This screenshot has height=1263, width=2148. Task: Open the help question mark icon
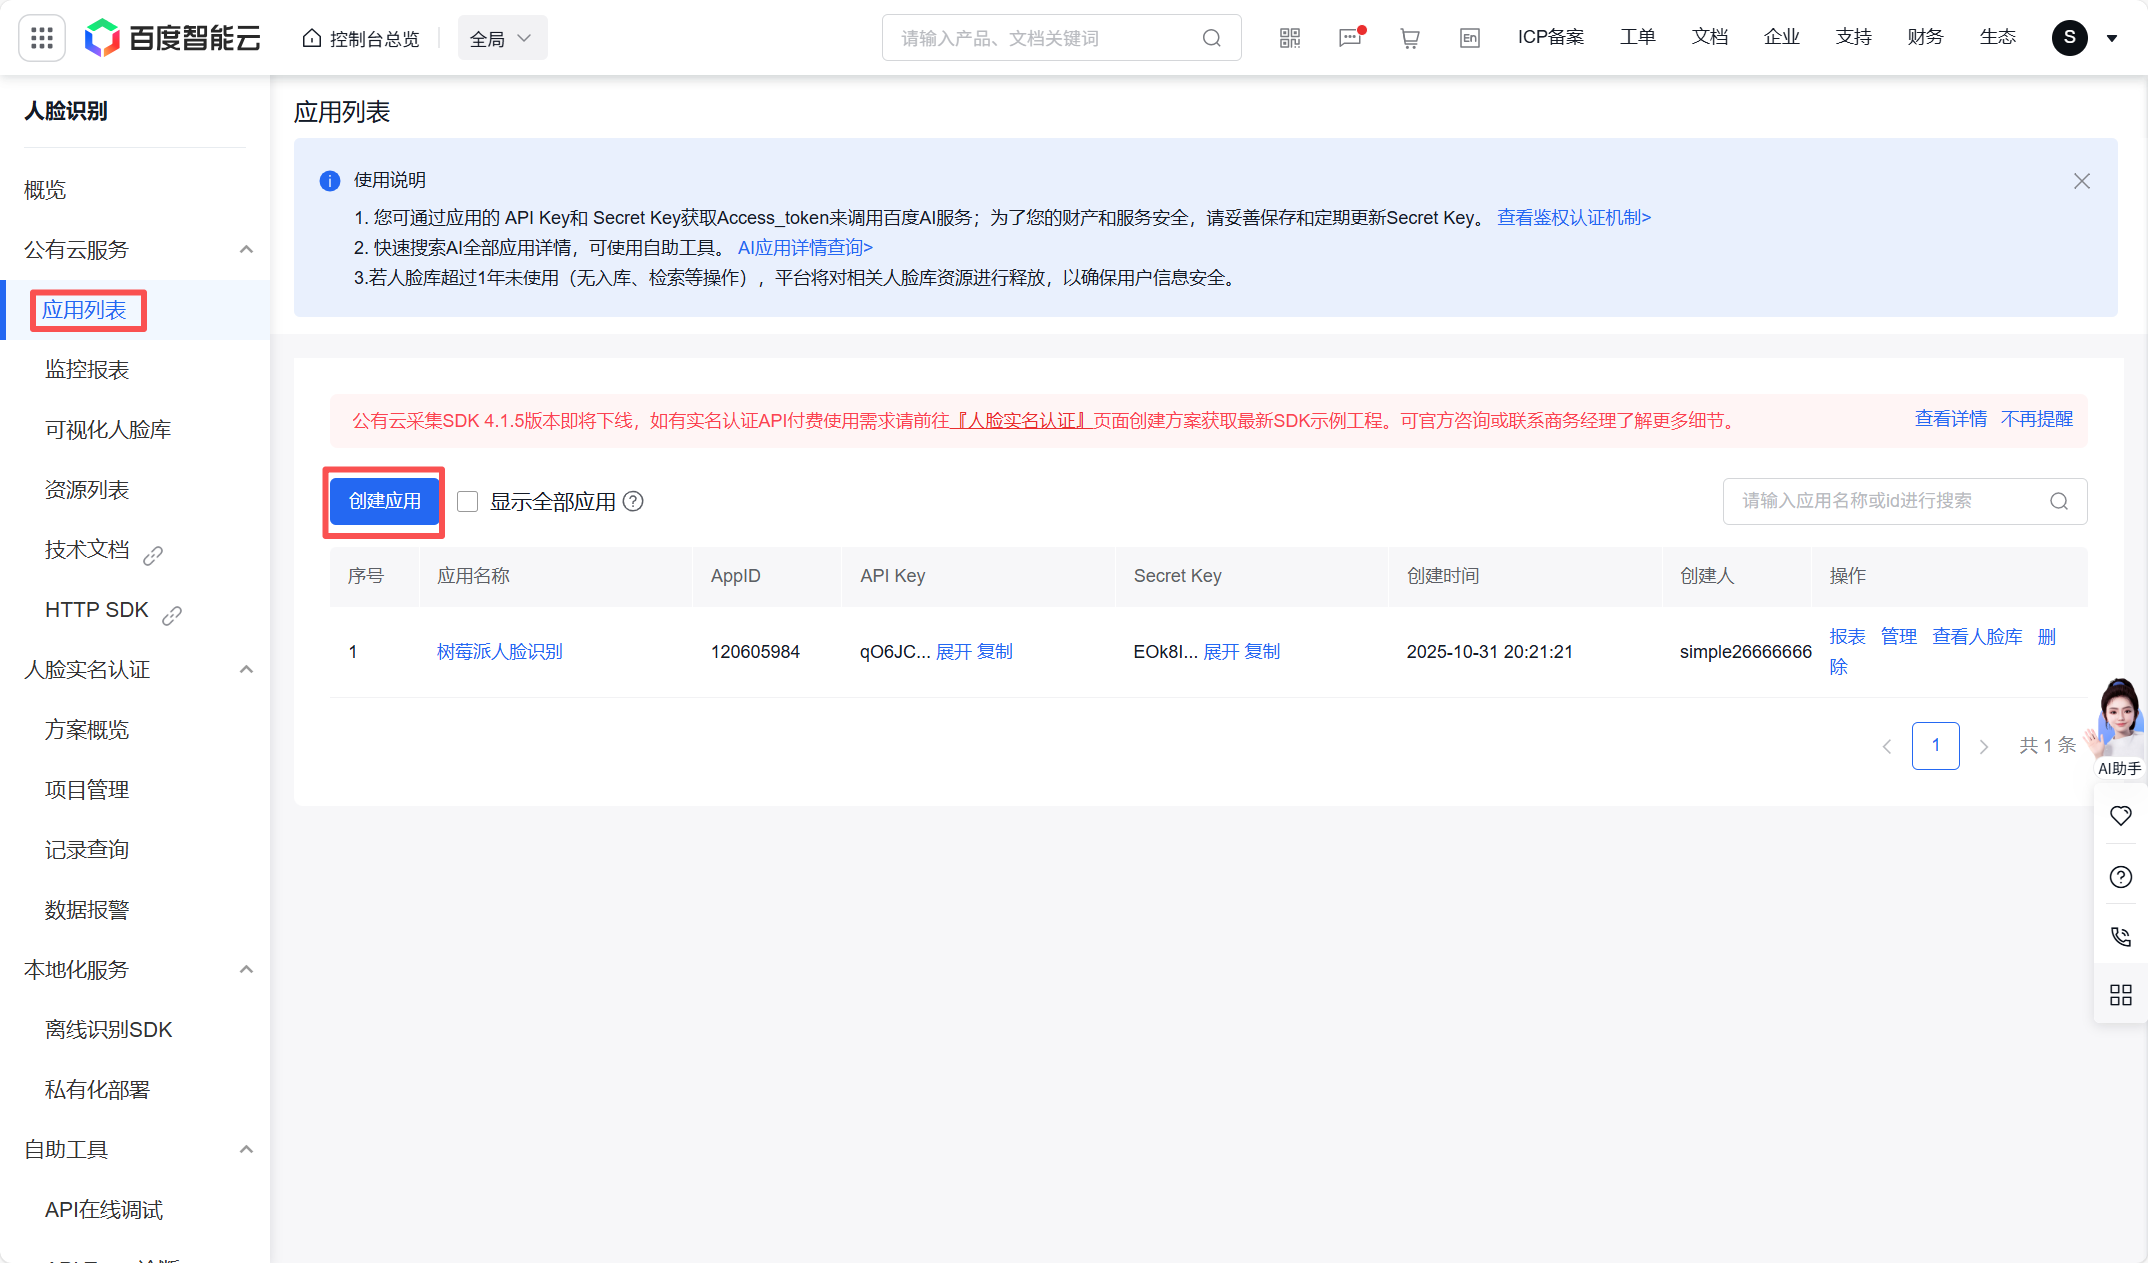pyautogui.click(x=2120, y=877)
